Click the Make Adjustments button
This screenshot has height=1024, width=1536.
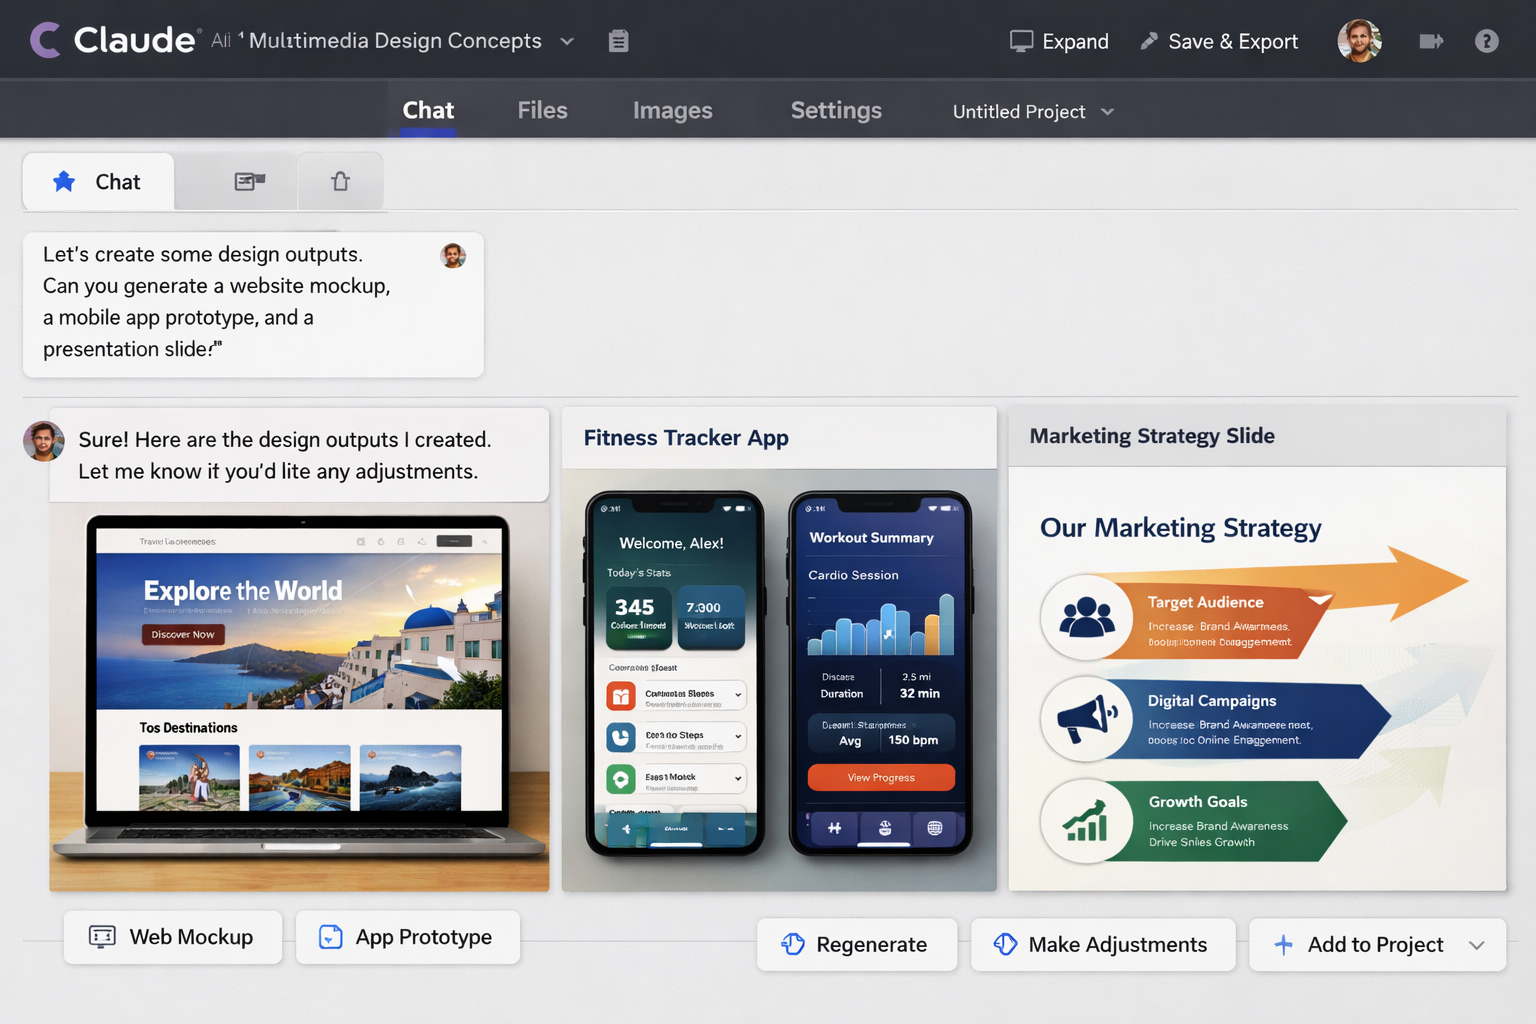[1102, 945]
